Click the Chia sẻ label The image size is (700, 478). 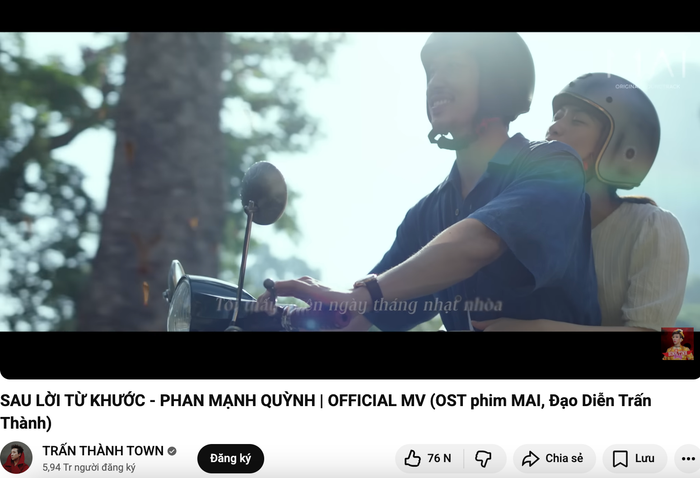[564, 458]
